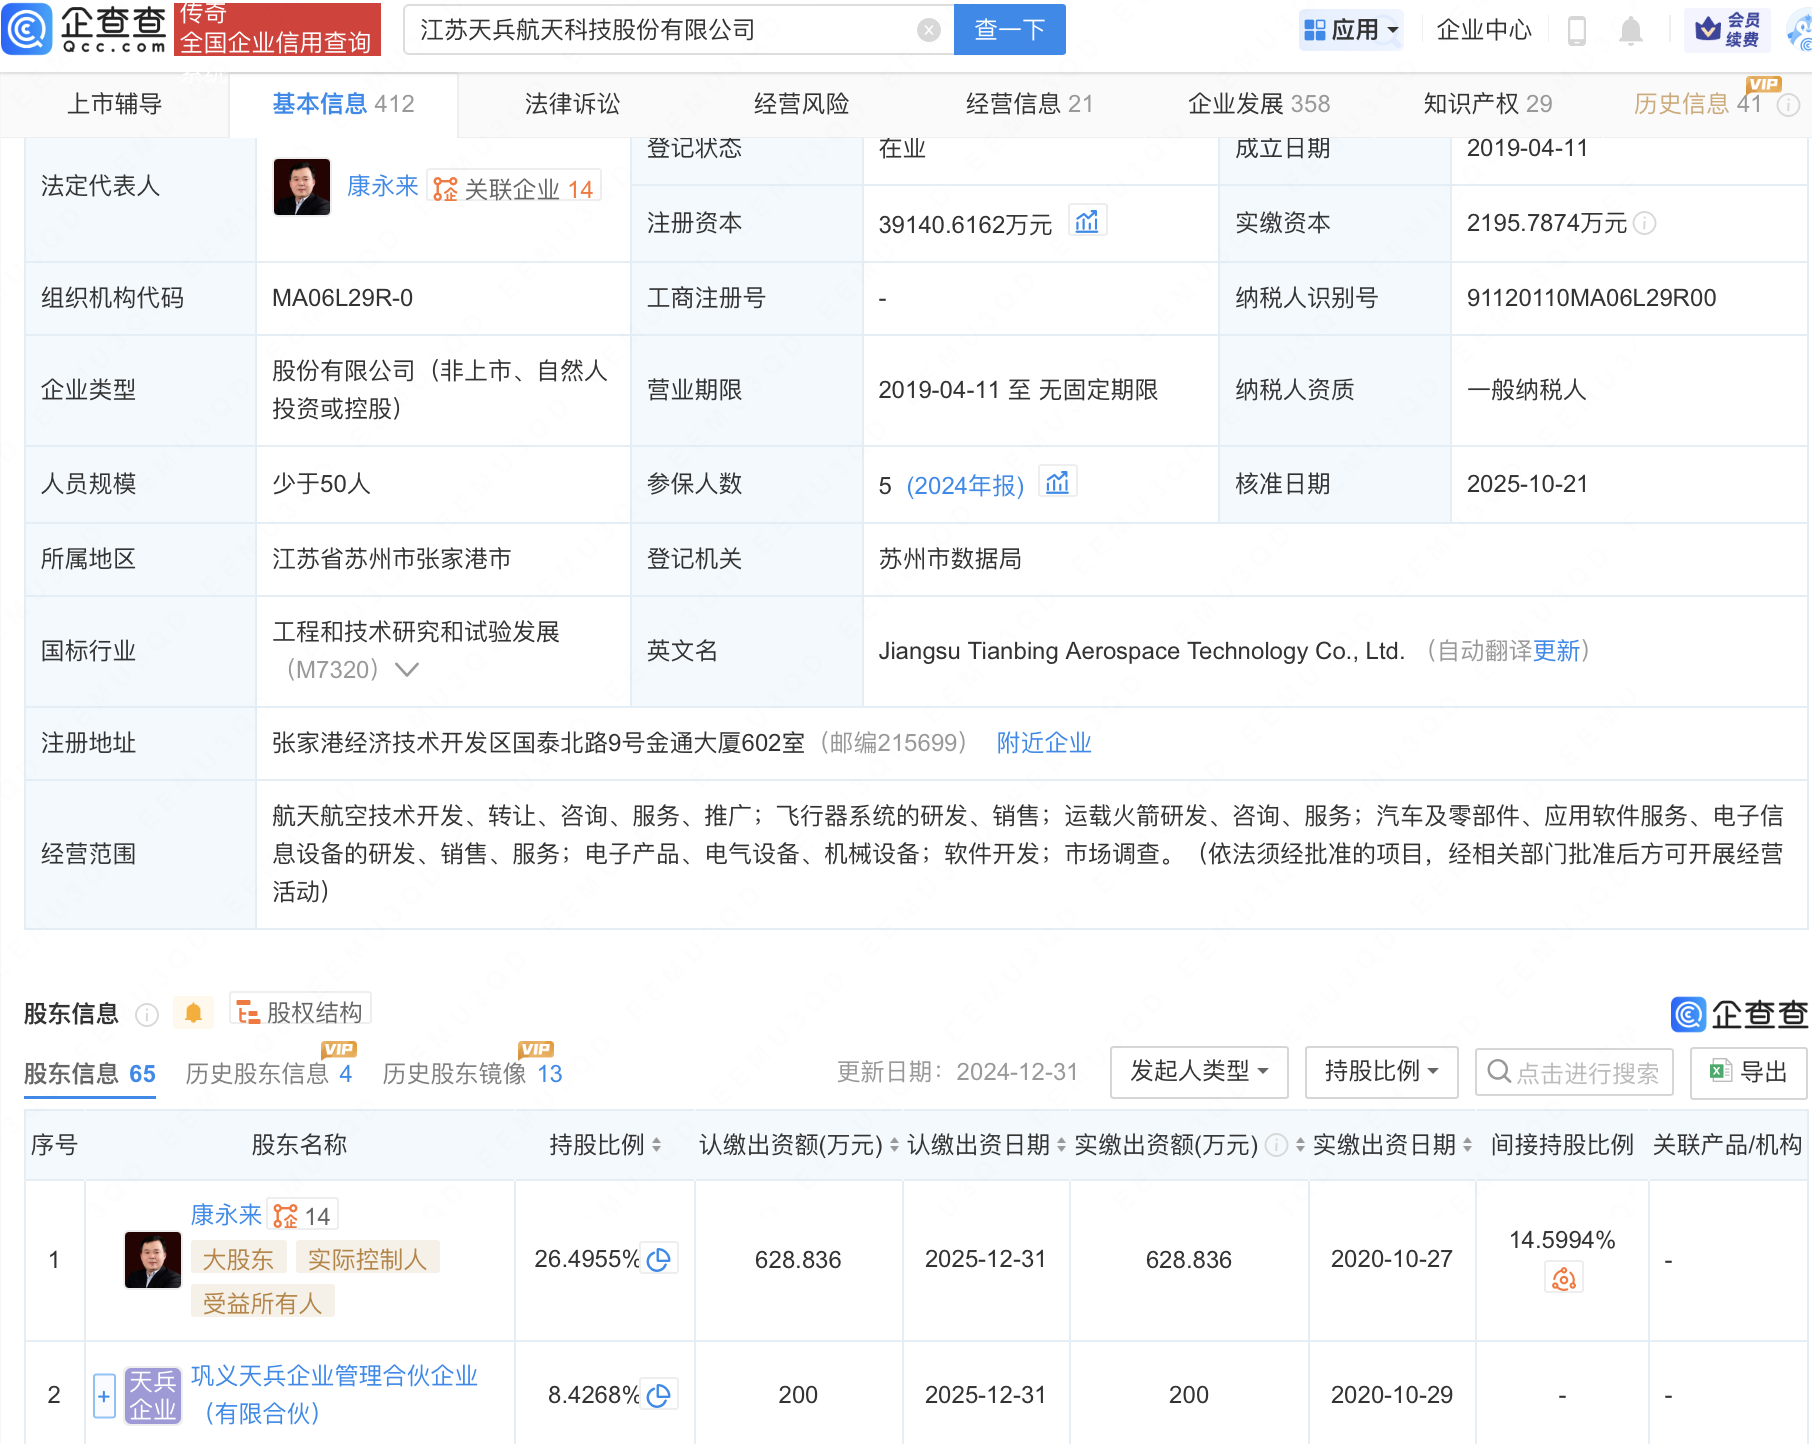The width and height of the screenshot is (1812, 1444).
Task: Click the 查一下 search button
Action: (x=1009, y=30)
